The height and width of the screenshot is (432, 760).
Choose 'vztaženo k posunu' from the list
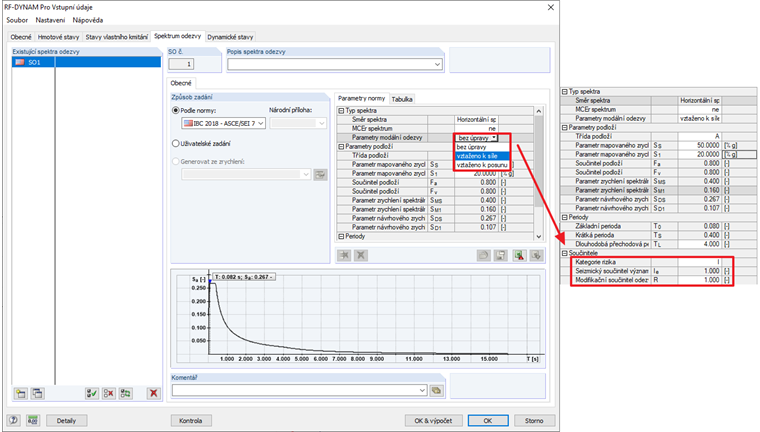(482, 165)
